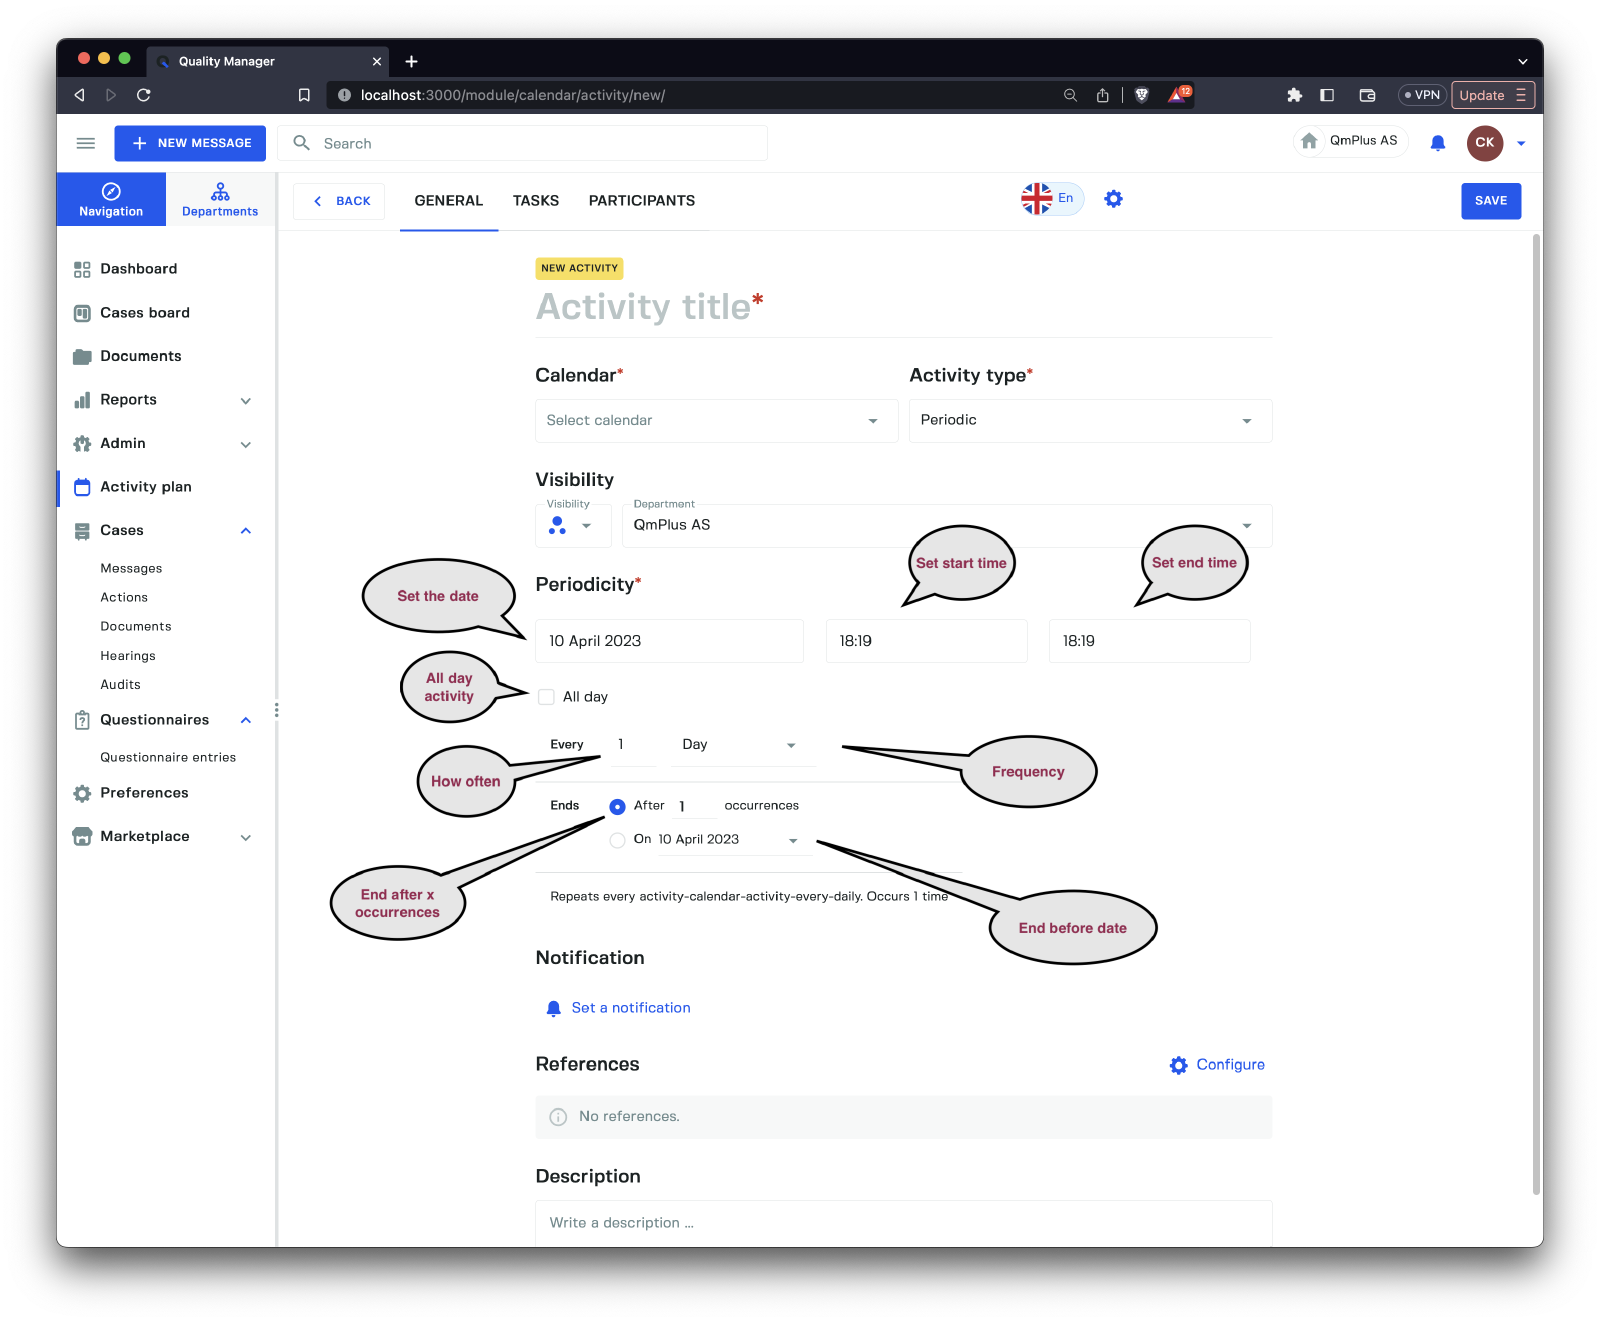The image size is (1600, 1322).
Task: Reload the page with the refresh icon
Action: pos(144,95)
